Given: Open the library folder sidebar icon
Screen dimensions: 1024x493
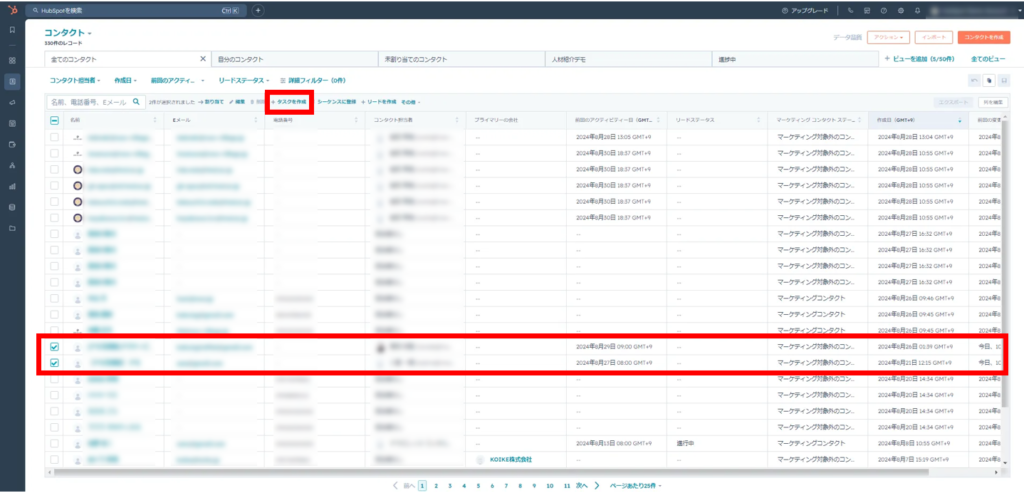Looking at the screenshot, I should (12, 228).
